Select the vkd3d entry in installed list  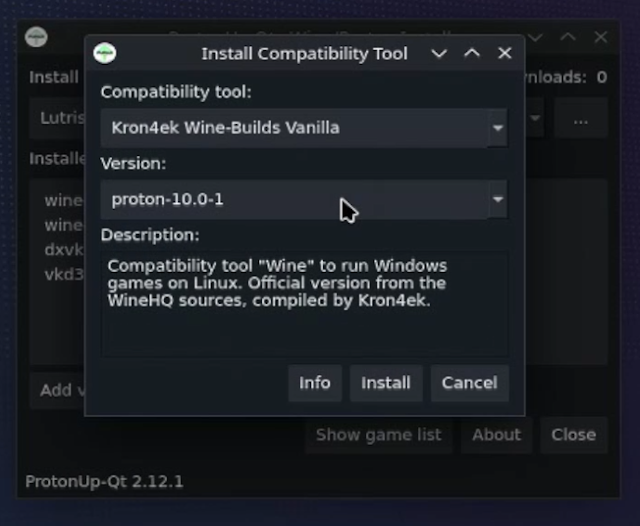[x=64, y=275]
